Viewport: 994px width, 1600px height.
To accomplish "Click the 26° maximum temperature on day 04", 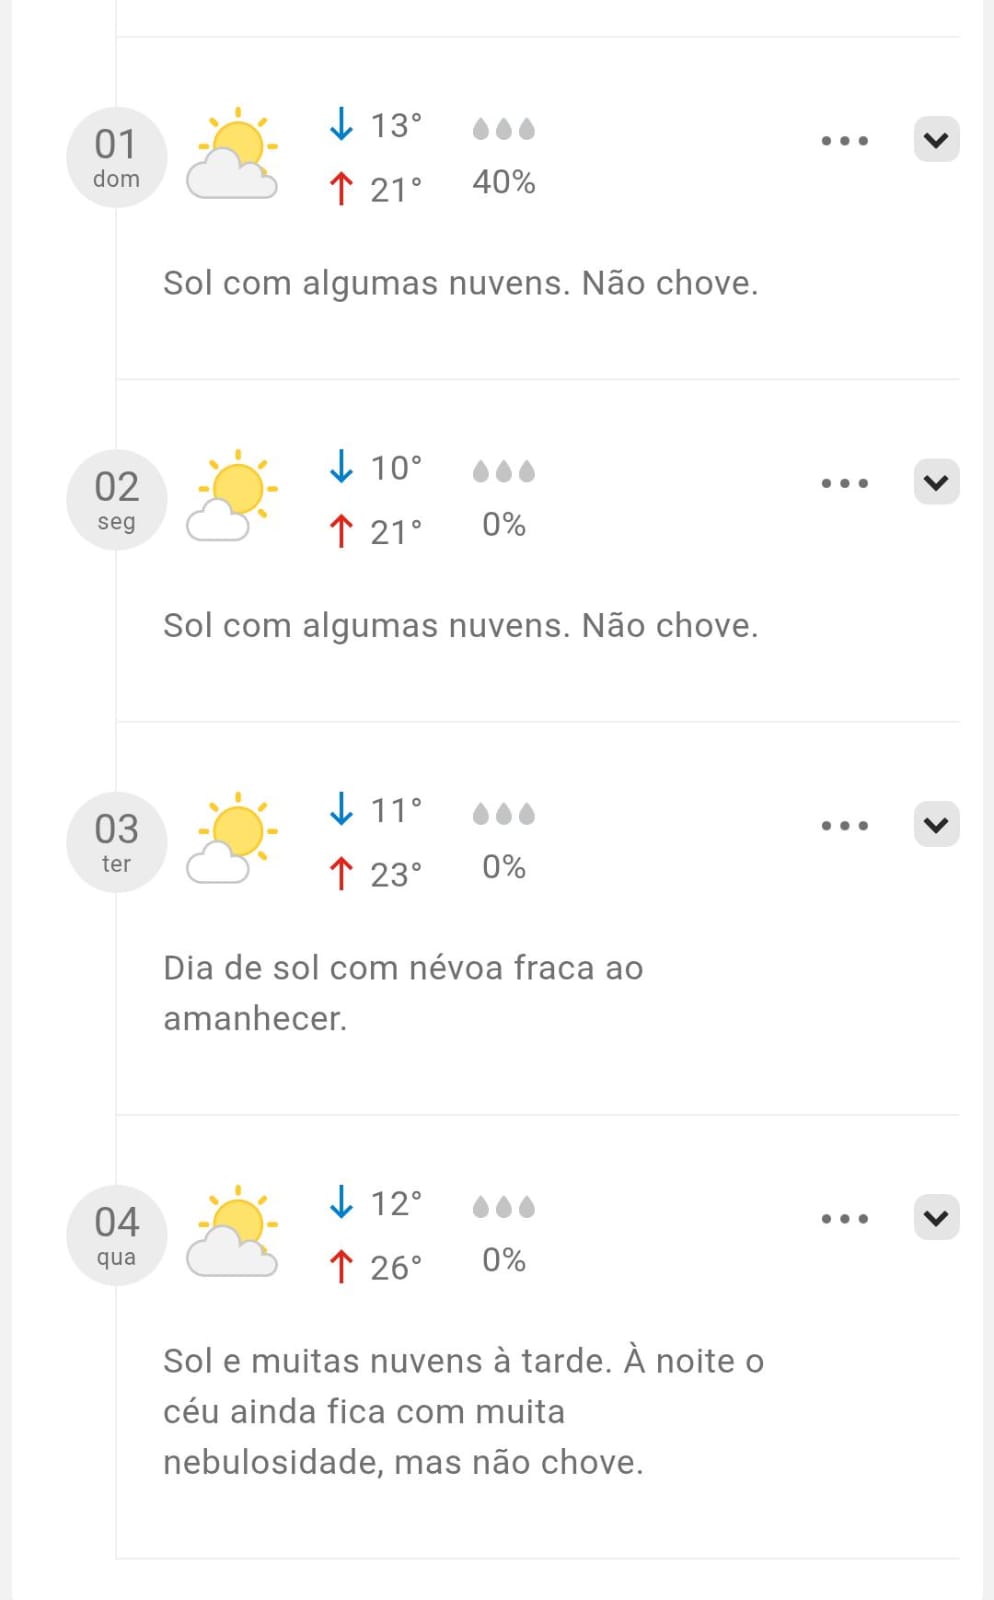I will [x=395, y=1267].
